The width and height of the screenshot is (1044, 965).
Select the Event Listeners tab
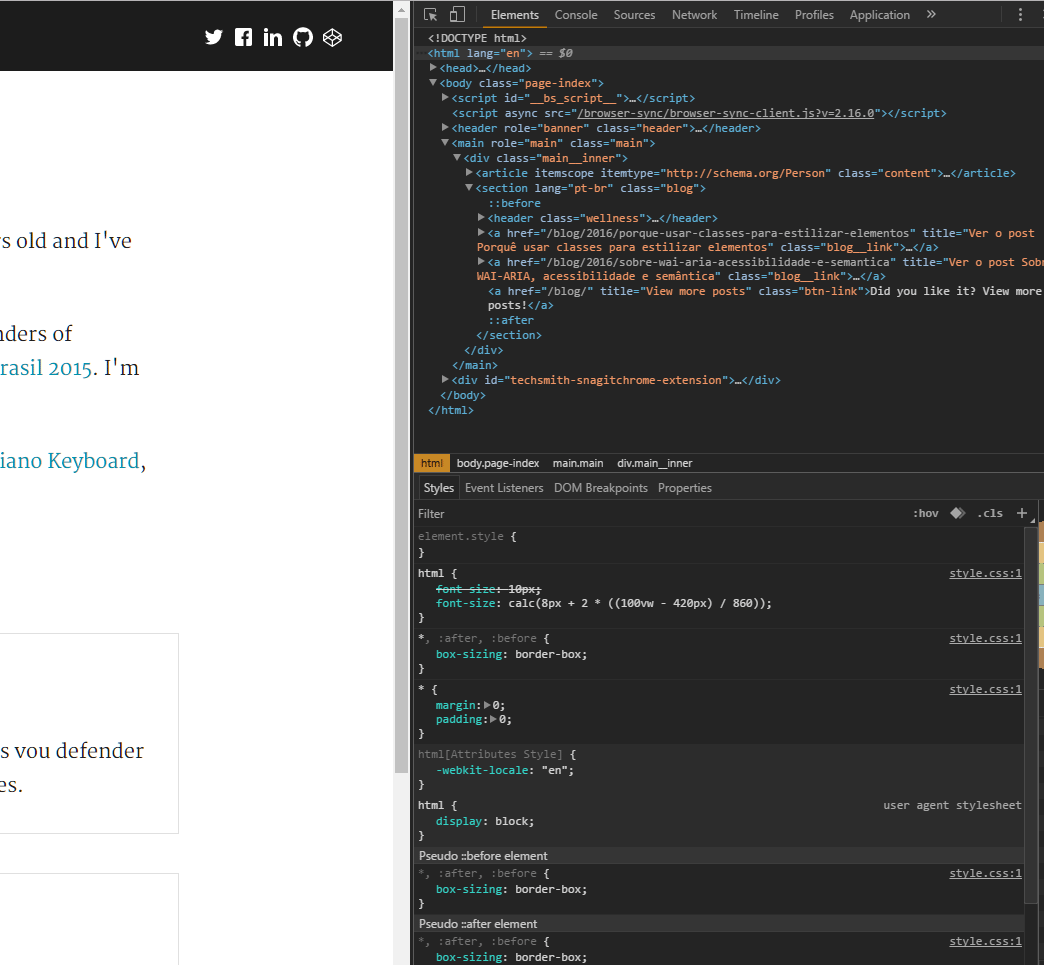point(504,487)
